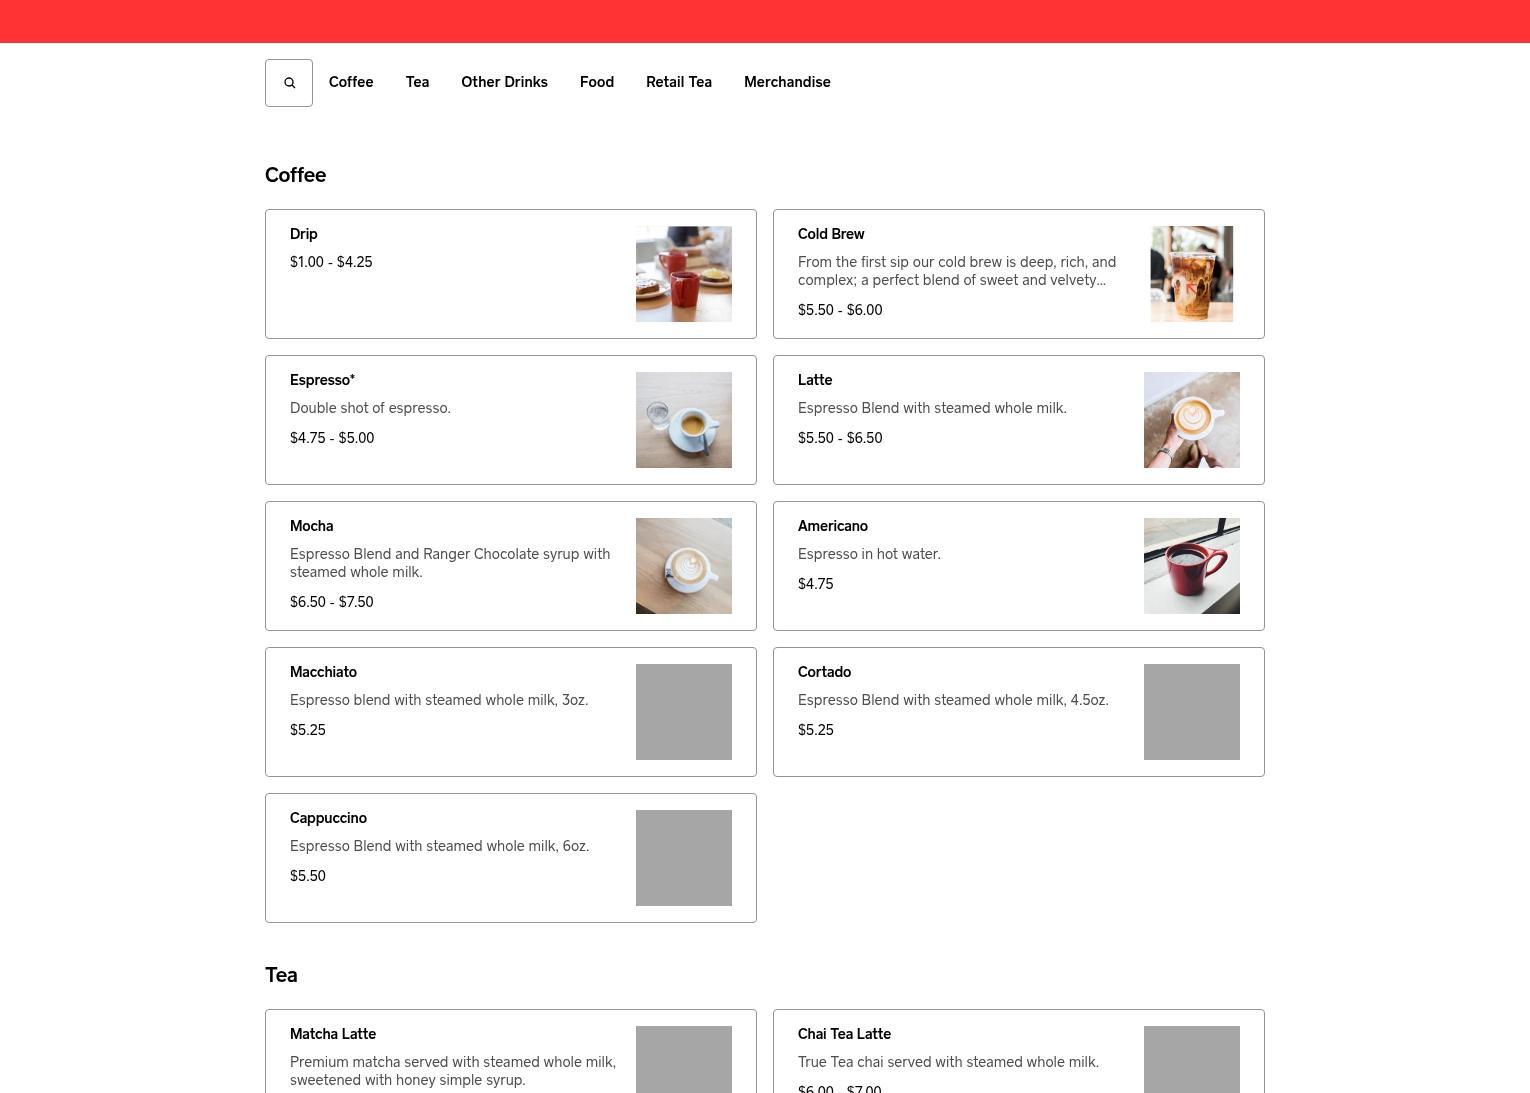
Task: Click the Macchiato 3oz description
Action: tap(439, 700)
